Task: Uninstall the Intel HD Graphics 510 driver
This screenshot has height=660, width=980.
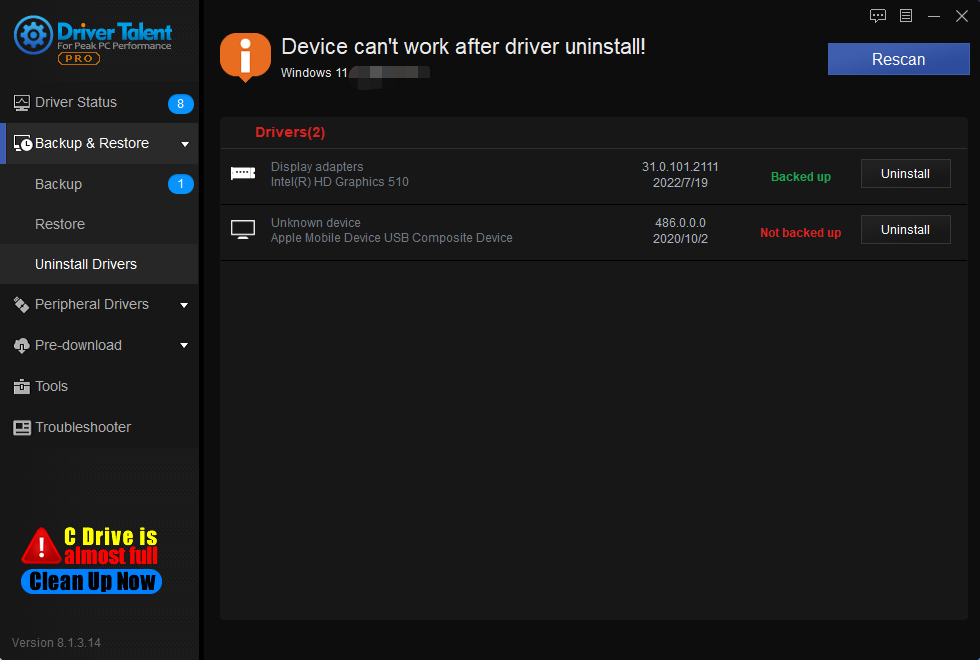Action: (x=906, y=174)
